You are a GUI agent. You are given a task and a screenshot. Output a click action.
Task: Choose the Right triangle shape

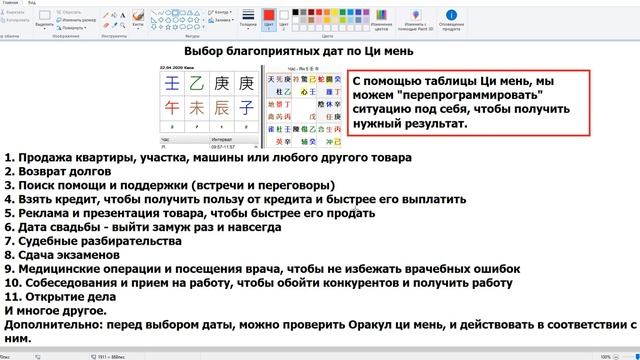tap(154, 20)
